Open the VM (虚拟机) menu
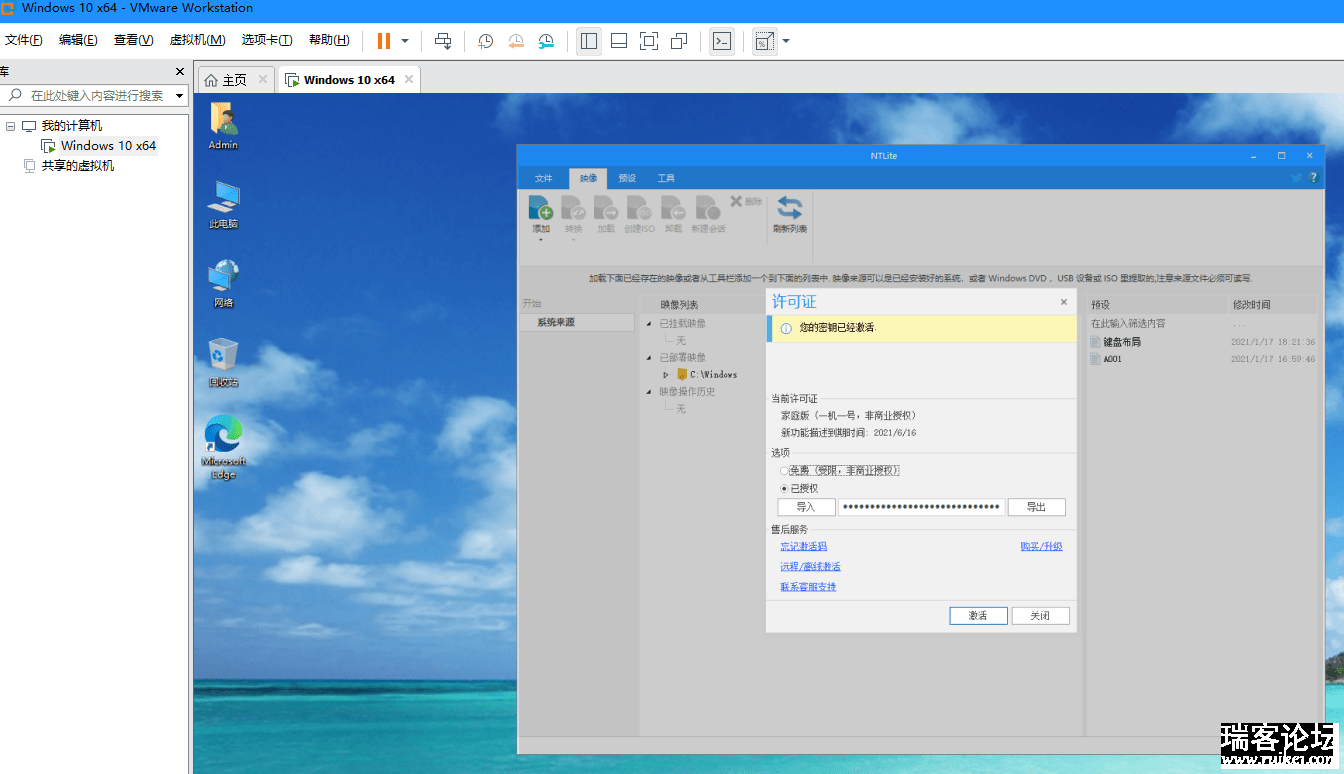1344x774 pixels. [x=197, y=40]
